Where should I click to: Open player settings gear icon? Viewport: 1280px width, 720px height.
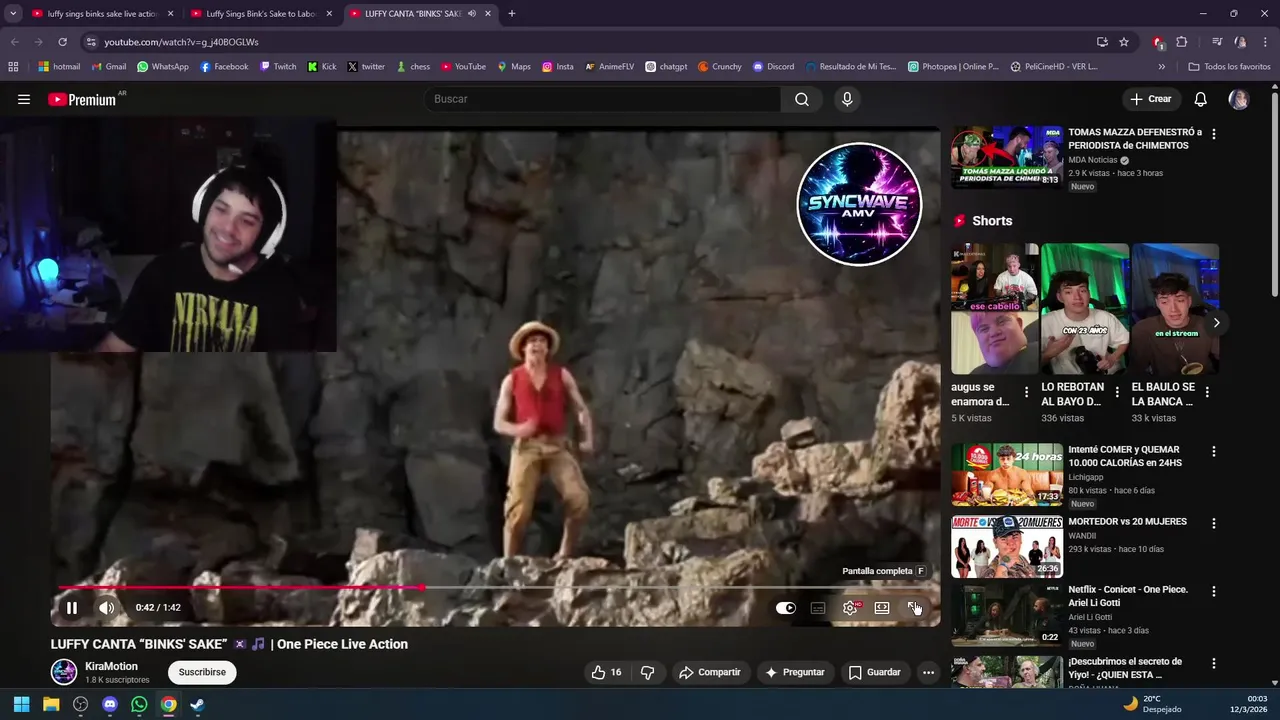click(850, 608)
